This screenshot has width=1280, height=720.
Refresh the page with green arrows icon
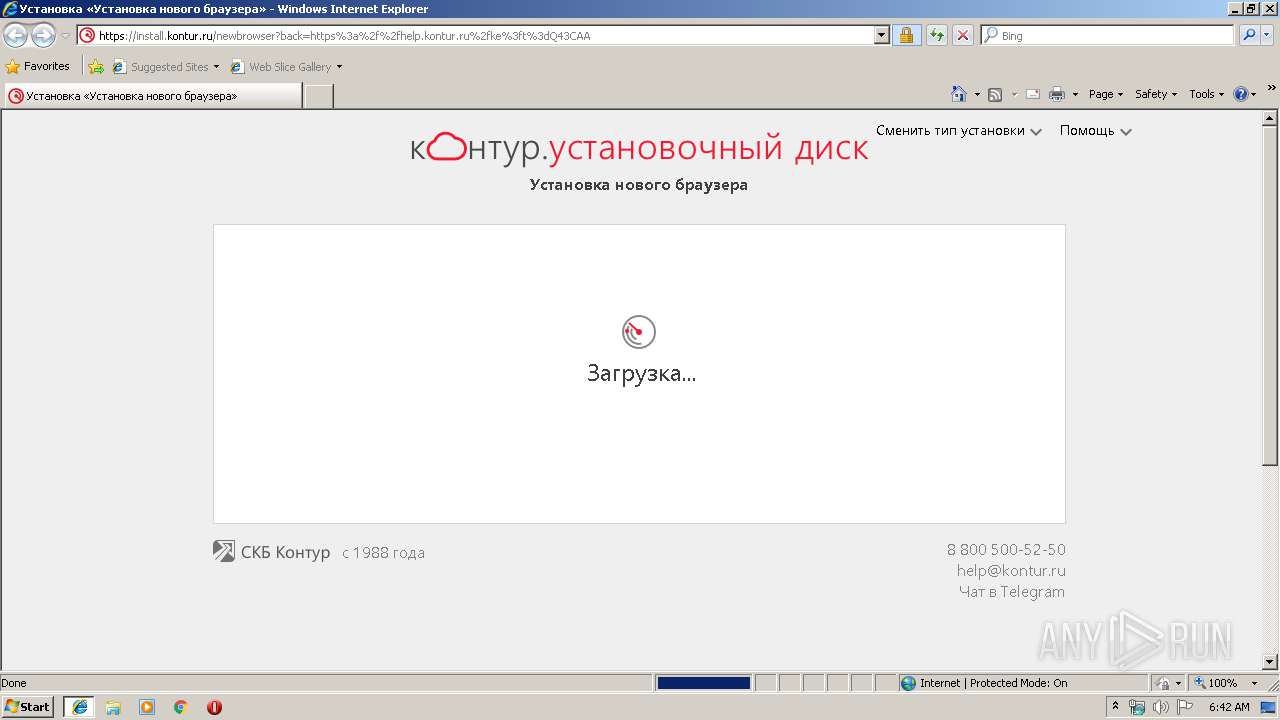coord(936,35)
